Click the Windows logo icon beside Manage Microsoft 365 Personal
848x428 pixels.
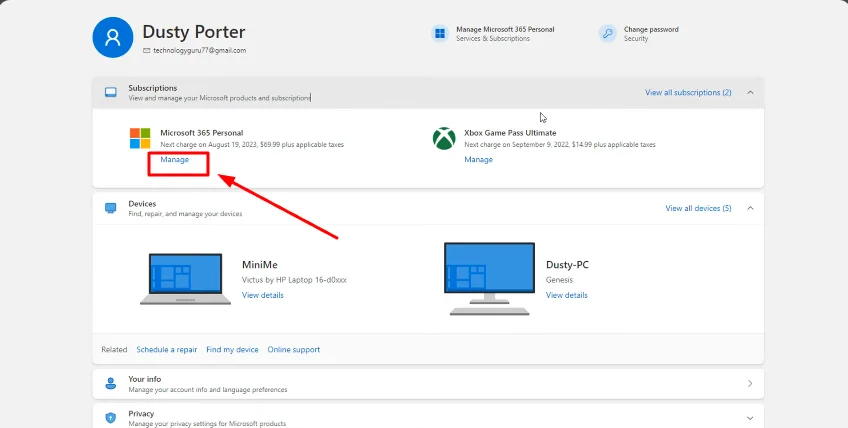point(440,34)
